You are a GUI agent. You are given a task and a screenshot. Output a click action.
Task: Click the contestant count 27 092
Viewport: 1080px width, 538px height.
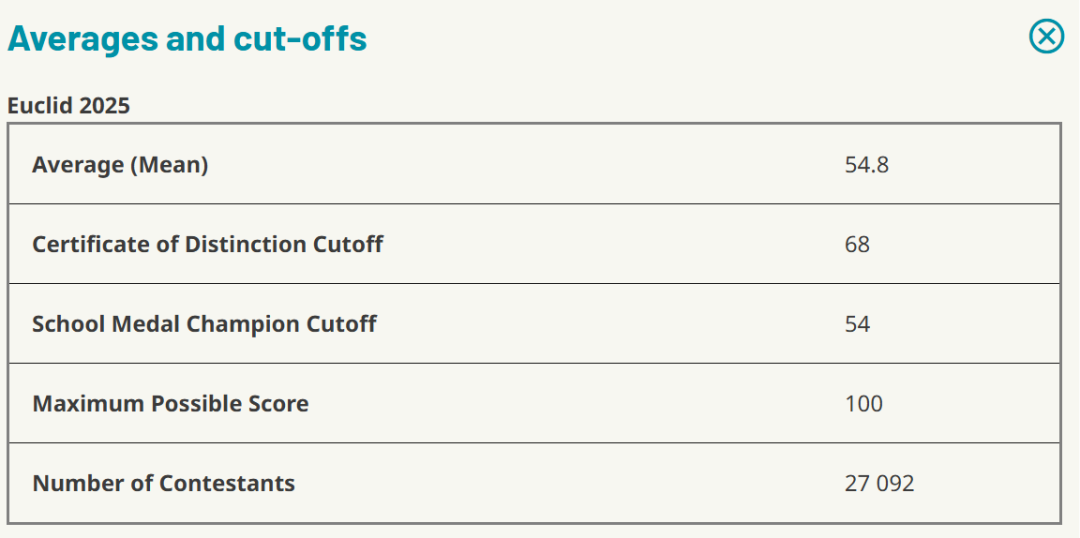(879, 484)
